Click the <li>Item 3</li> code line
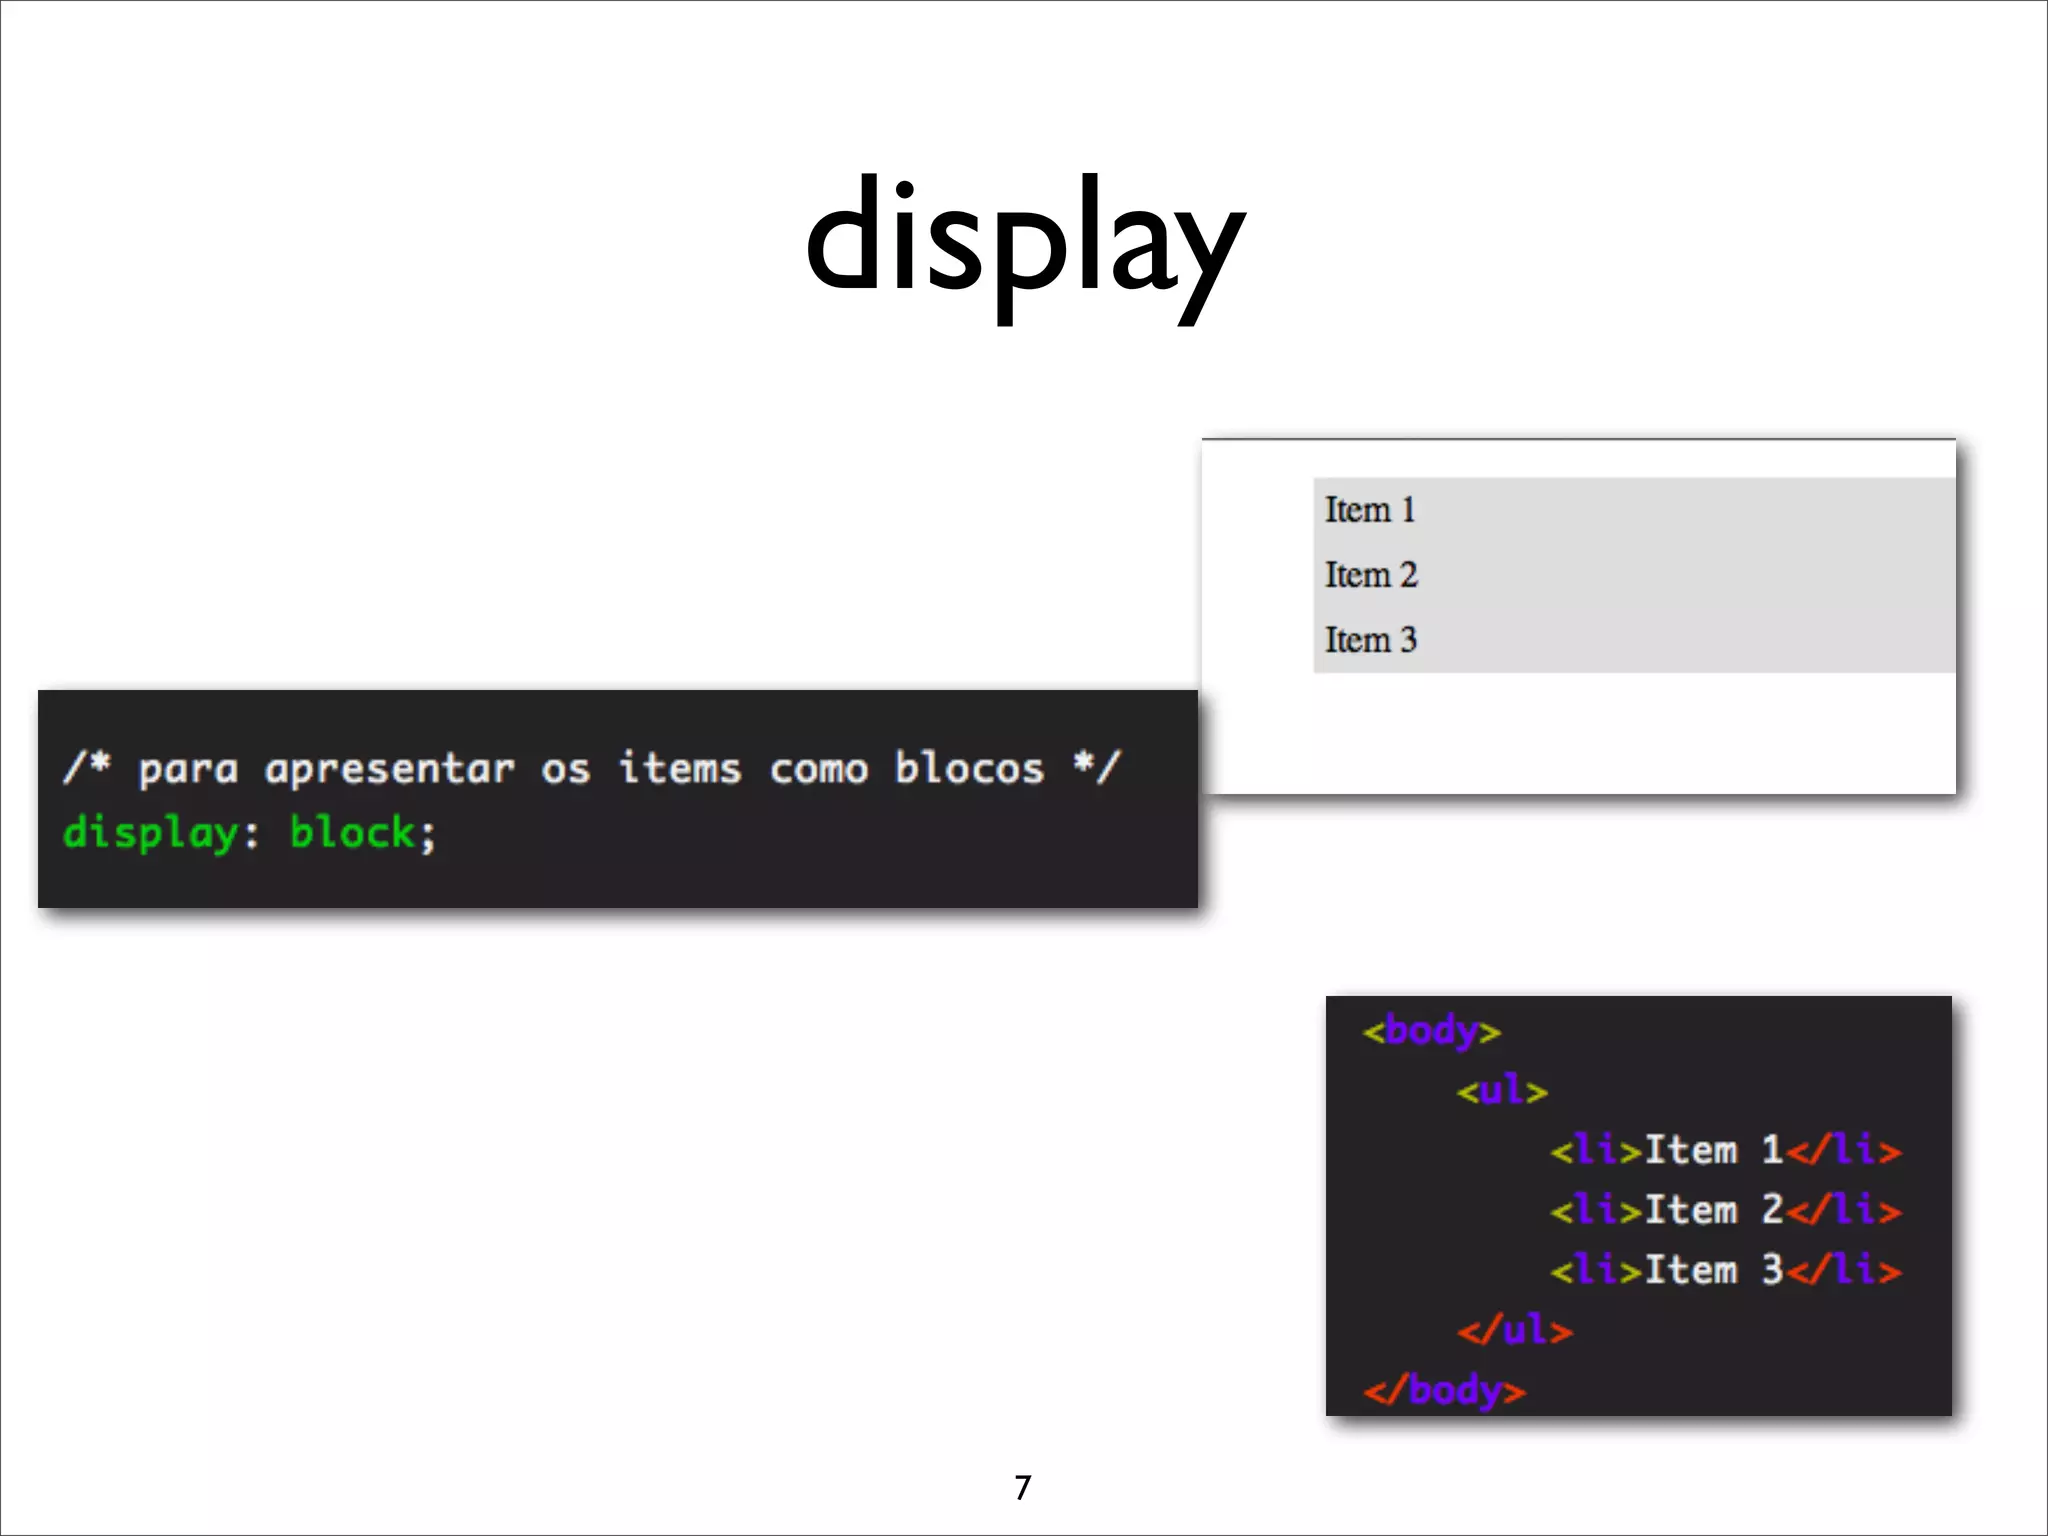2048x1536 pixels. (1725, 1270)
